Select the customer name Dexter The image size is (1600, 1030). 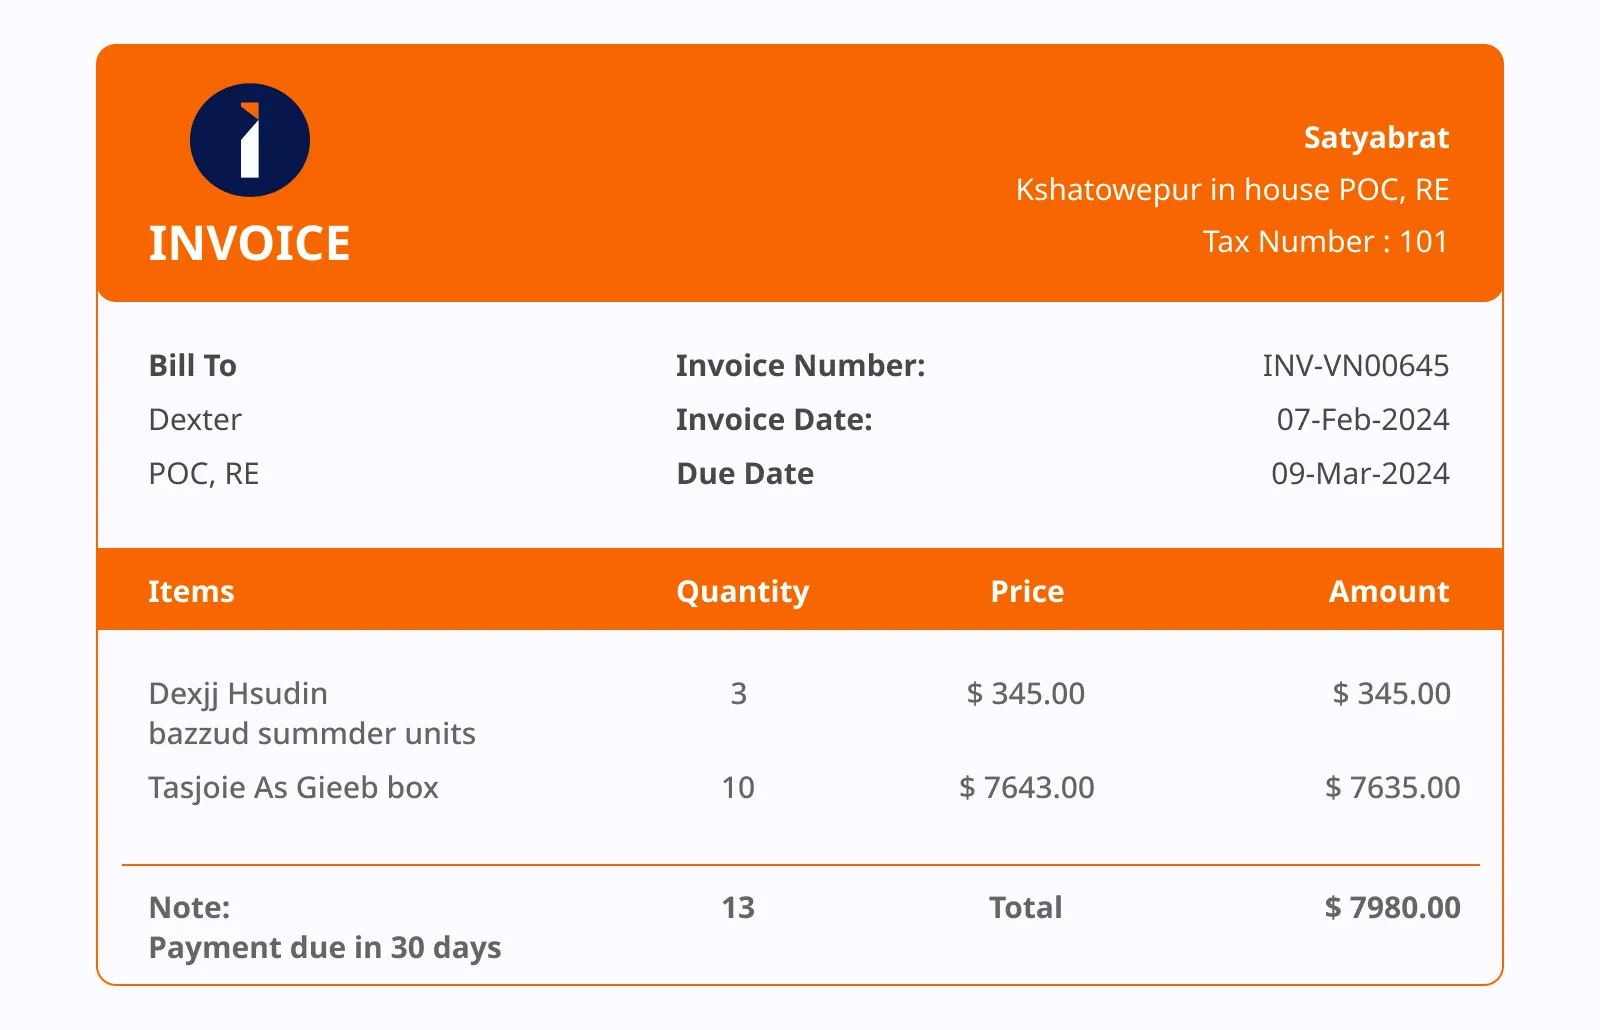click(195, 420)
